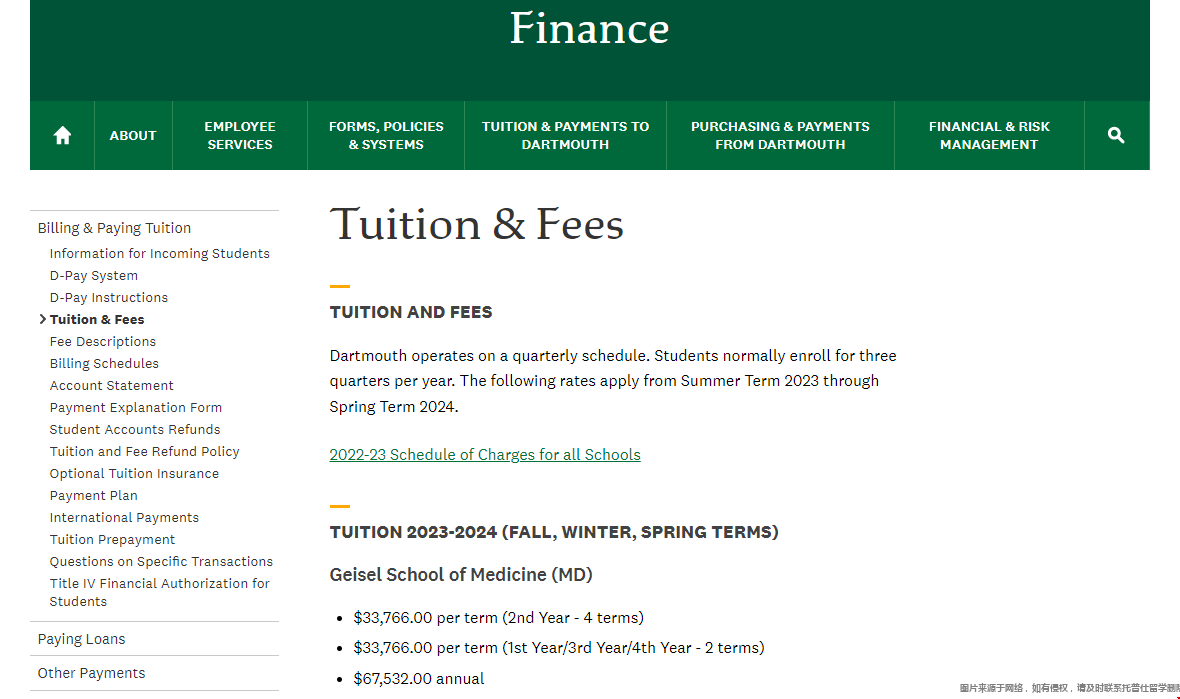Open the International Payments page
This screenshot has height=699, width=1180.
[x=124, y=518]
